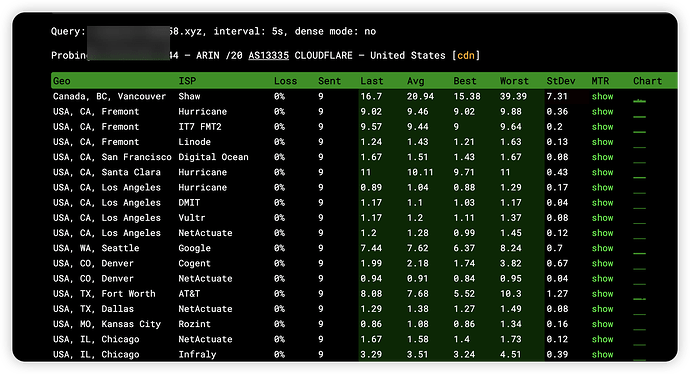The width and height of the screenshot is (690, 374).
Task: Click the 39.39 worst value for Vancouver
Action: [x=513, y=96]
